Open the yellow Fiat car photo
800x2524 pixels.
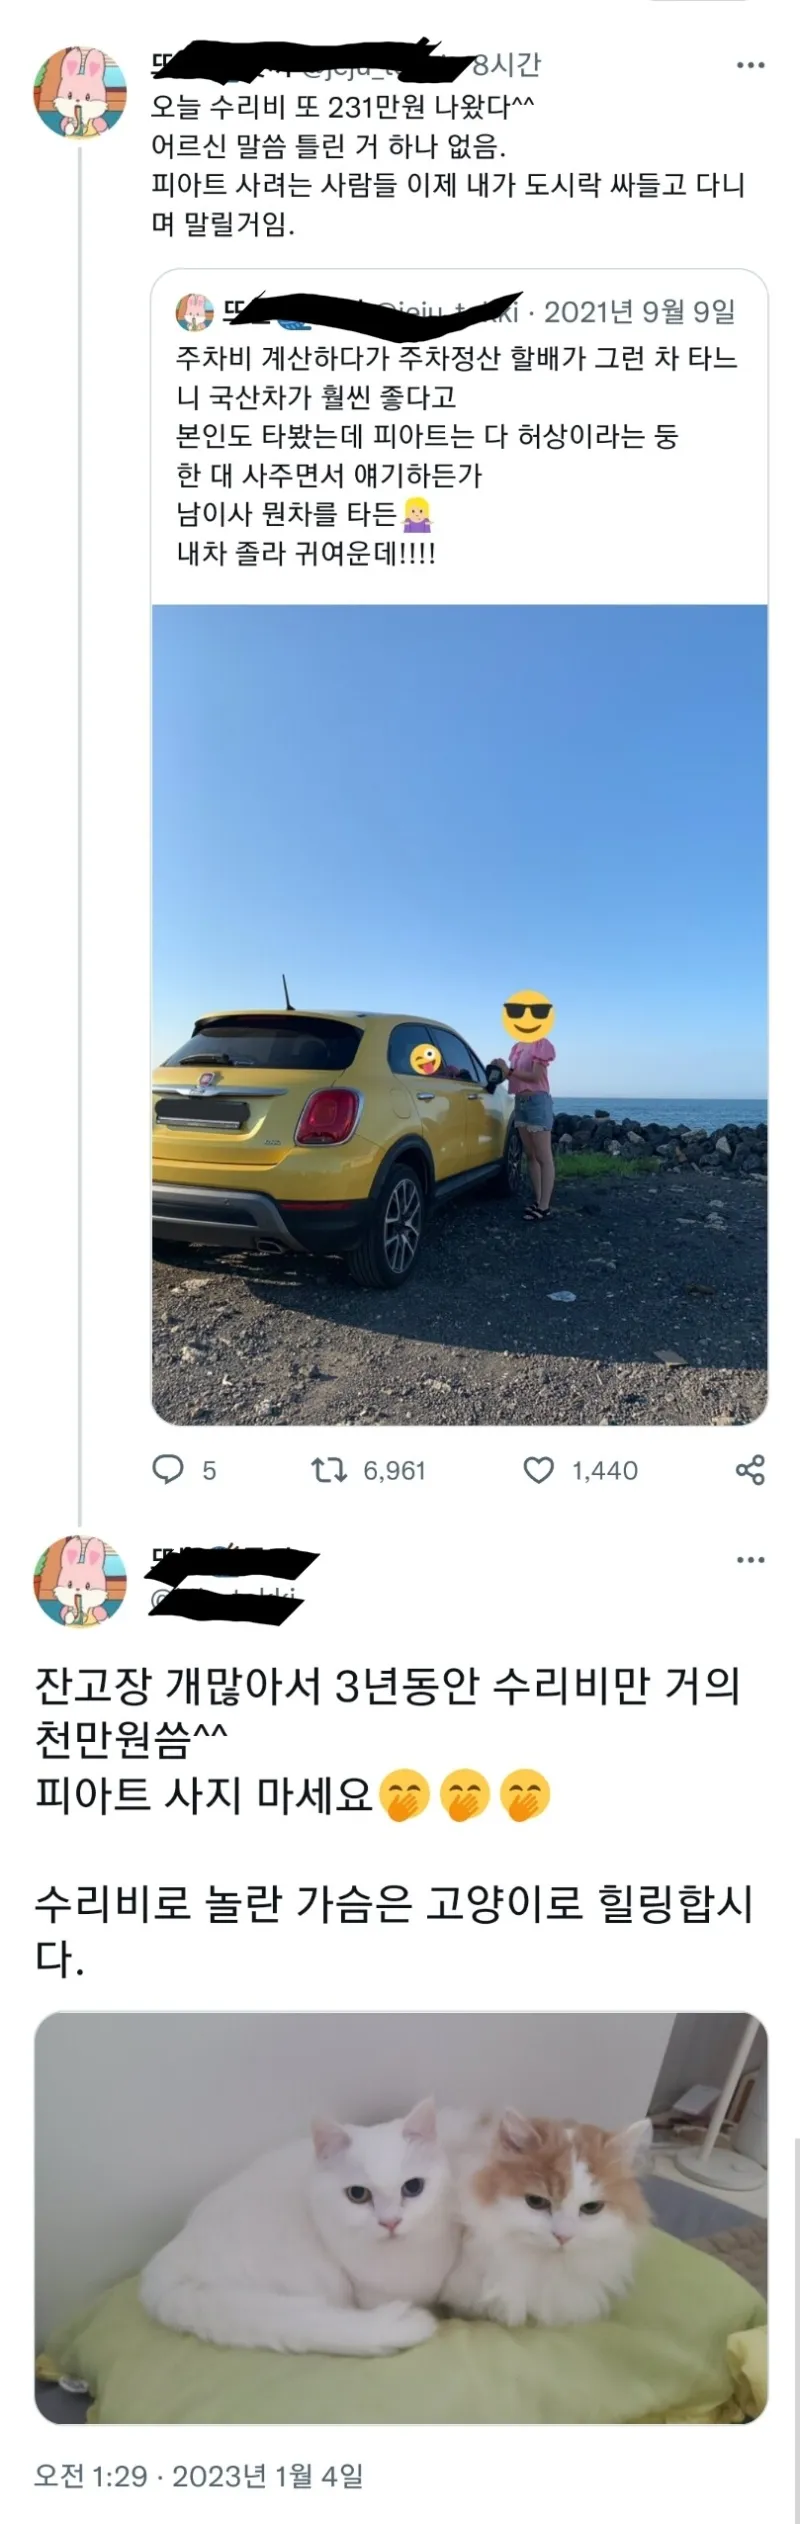(x=460, y=1014)
